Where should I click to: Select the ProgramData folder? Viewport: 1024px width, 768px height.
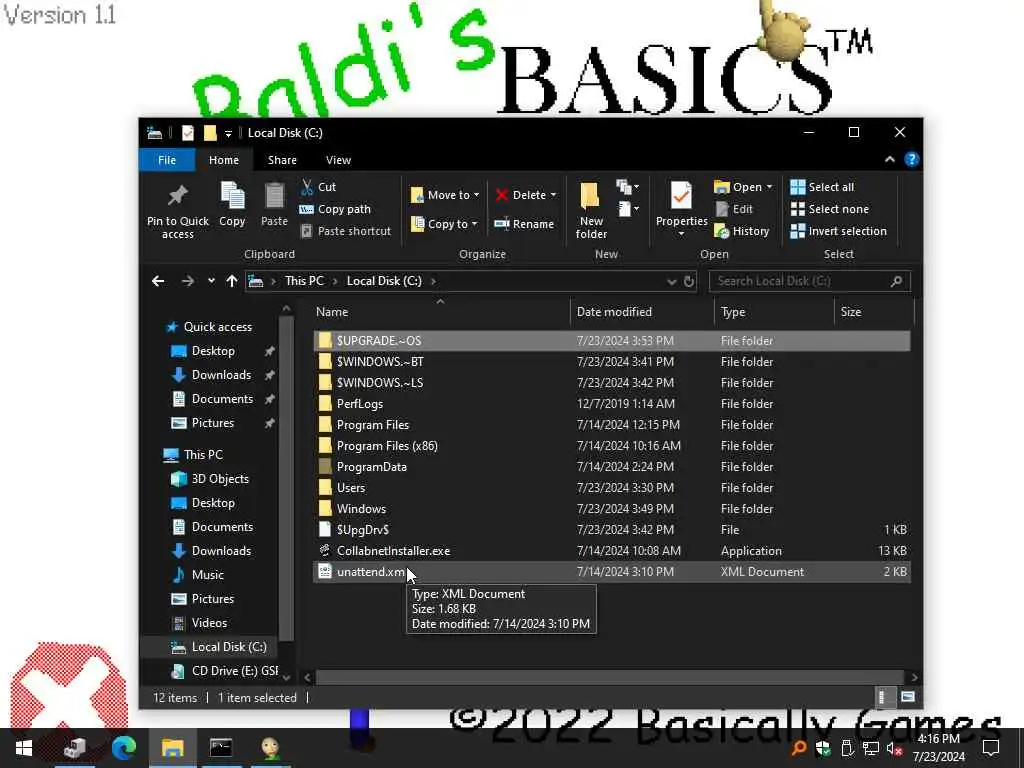click(x=611, y=467)
